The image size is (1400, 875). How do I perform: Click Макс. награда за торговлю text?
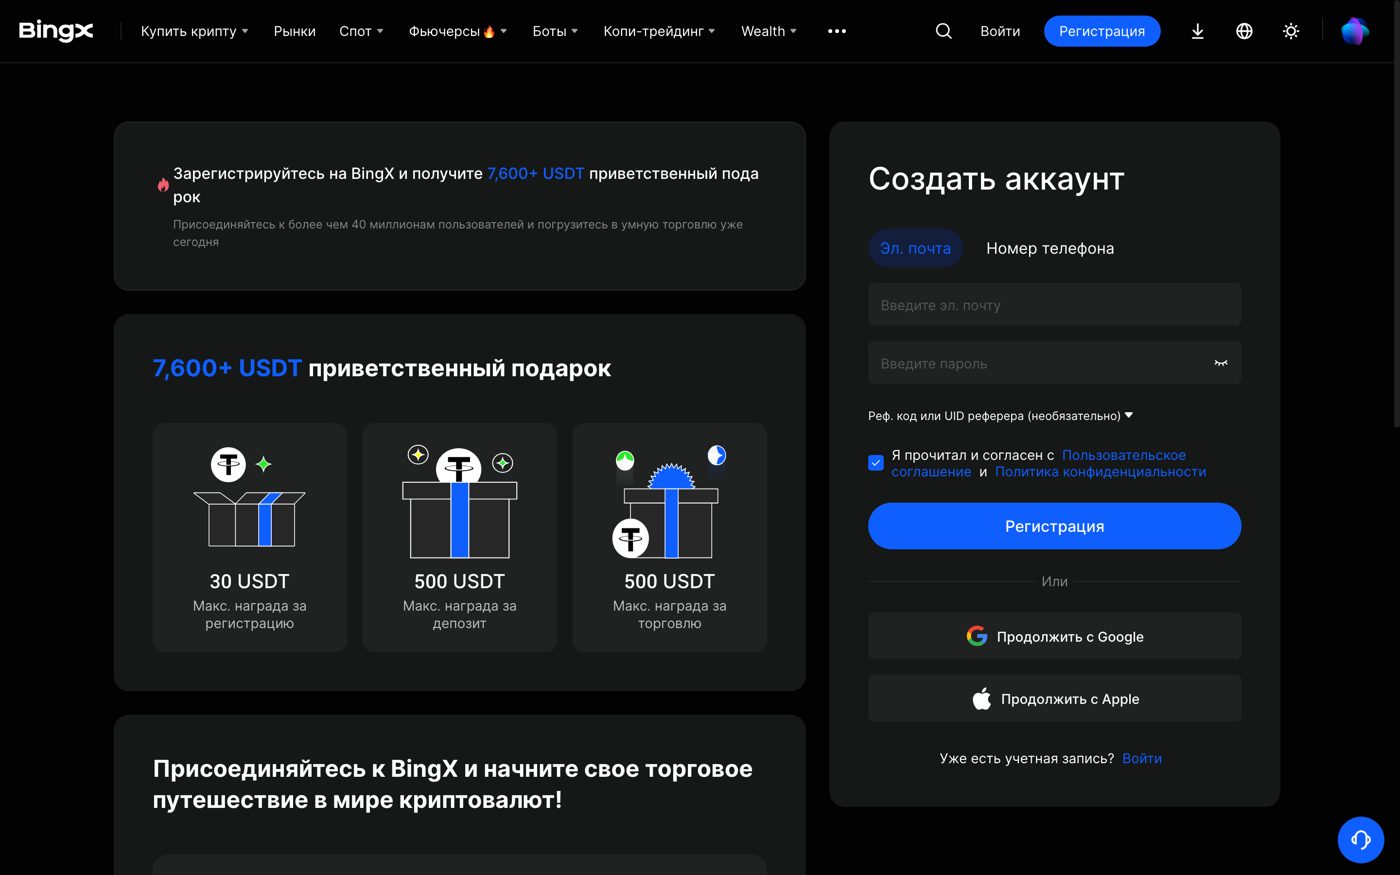670,614
